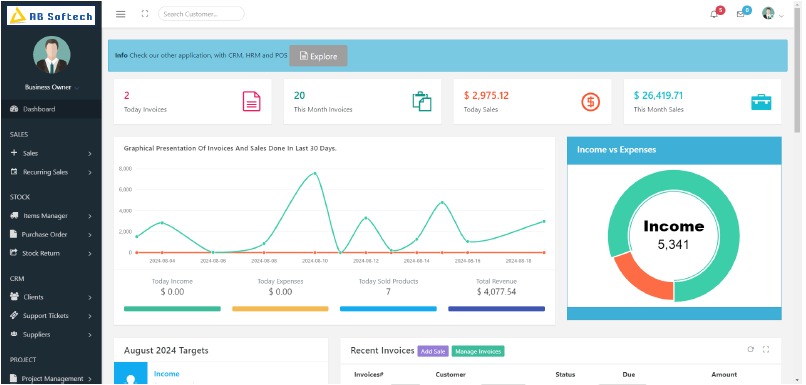Click the This Month Sales briefcase icon
This screenshot has height=385, width=806.
tap(761, 102)
